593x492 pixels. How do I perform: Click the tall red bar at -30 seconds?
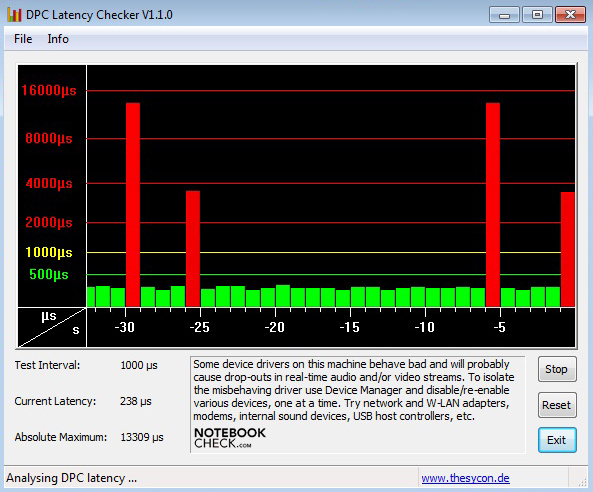pyautogui.click(x=133, y=205)
